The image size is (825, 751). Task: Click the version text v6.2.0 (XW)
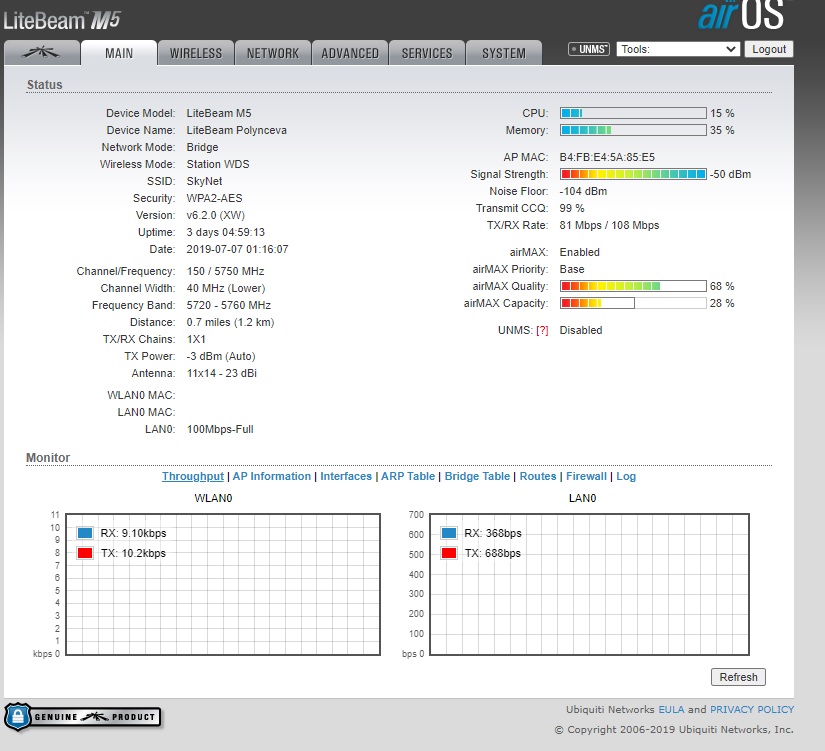(x=216, y=215)
